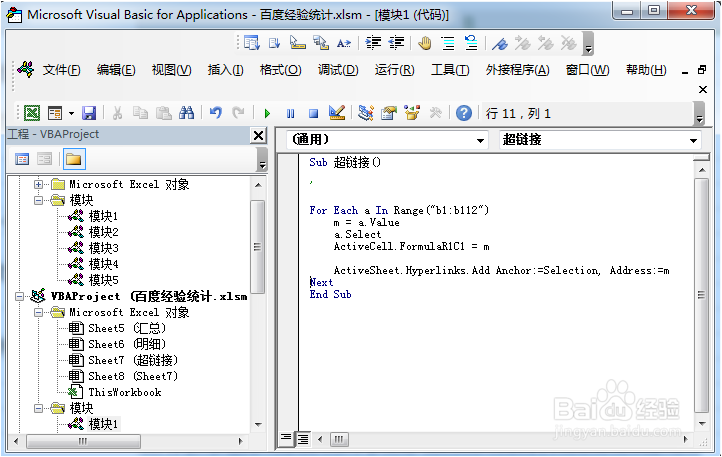Click View Object icon in project panel
This screenshot has width=722, height=457.
[x=45, y=159]
